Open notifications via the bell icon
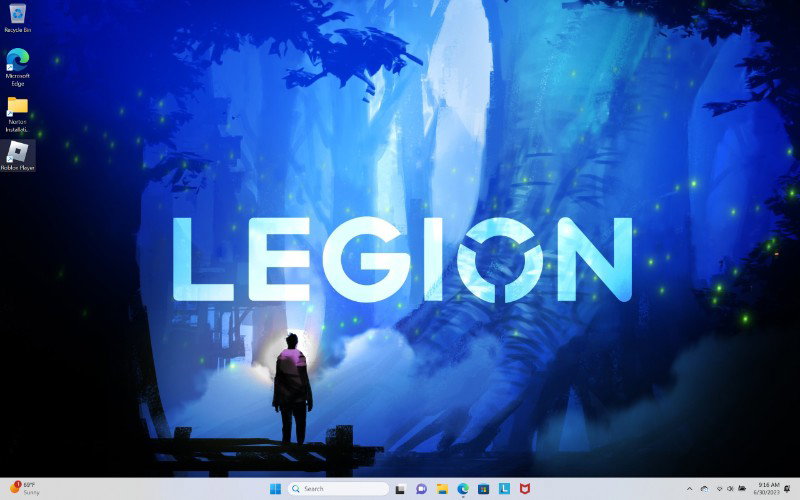 tap(787, 489)
